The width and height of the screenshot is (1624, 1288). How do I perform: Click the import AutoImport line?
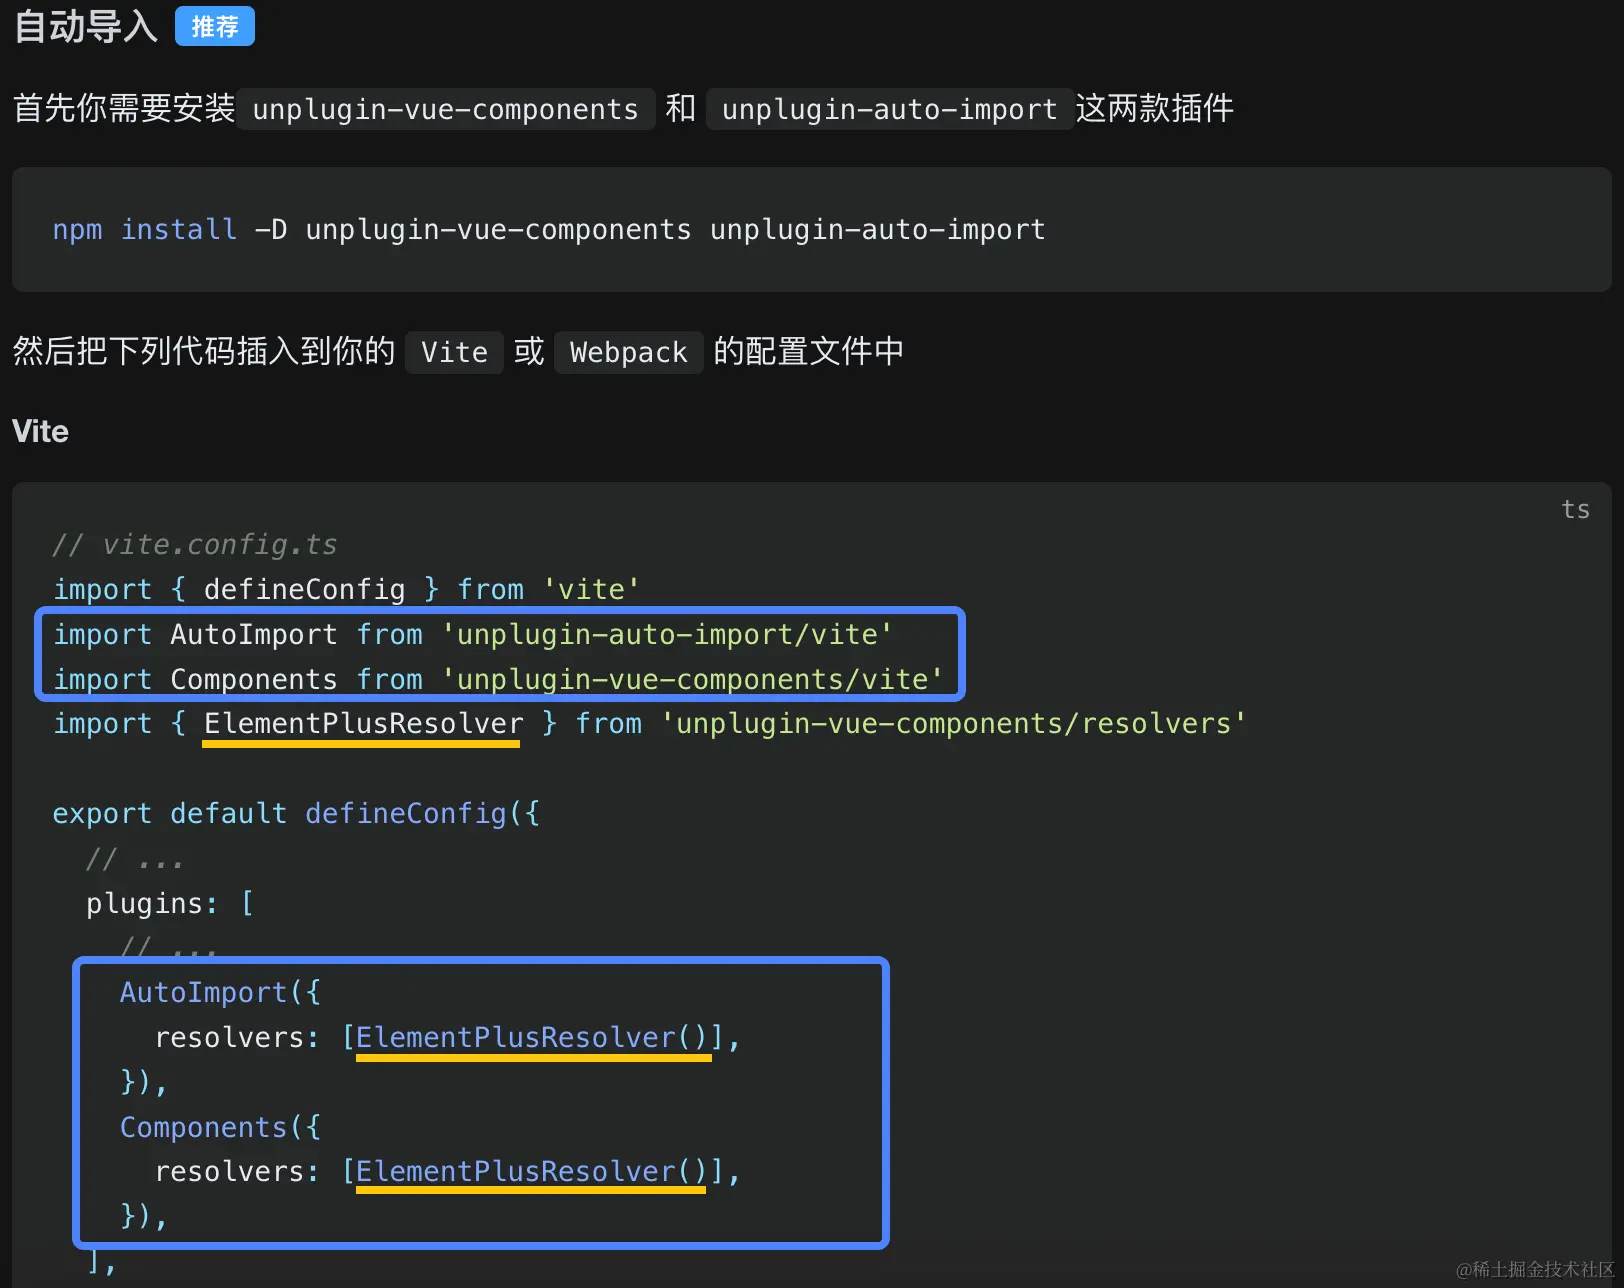pyautogui.click(x=472, y=634)
